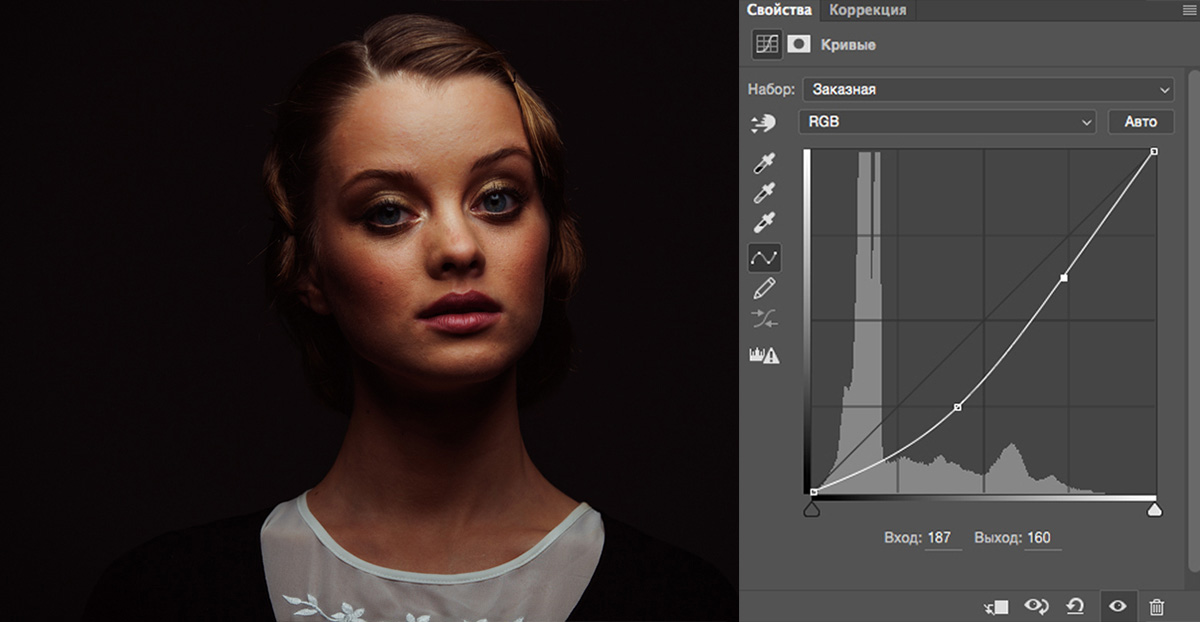Click the on-image adjustment hand tool
This screenshot has height=622, width=1200.
pos(763,122)
